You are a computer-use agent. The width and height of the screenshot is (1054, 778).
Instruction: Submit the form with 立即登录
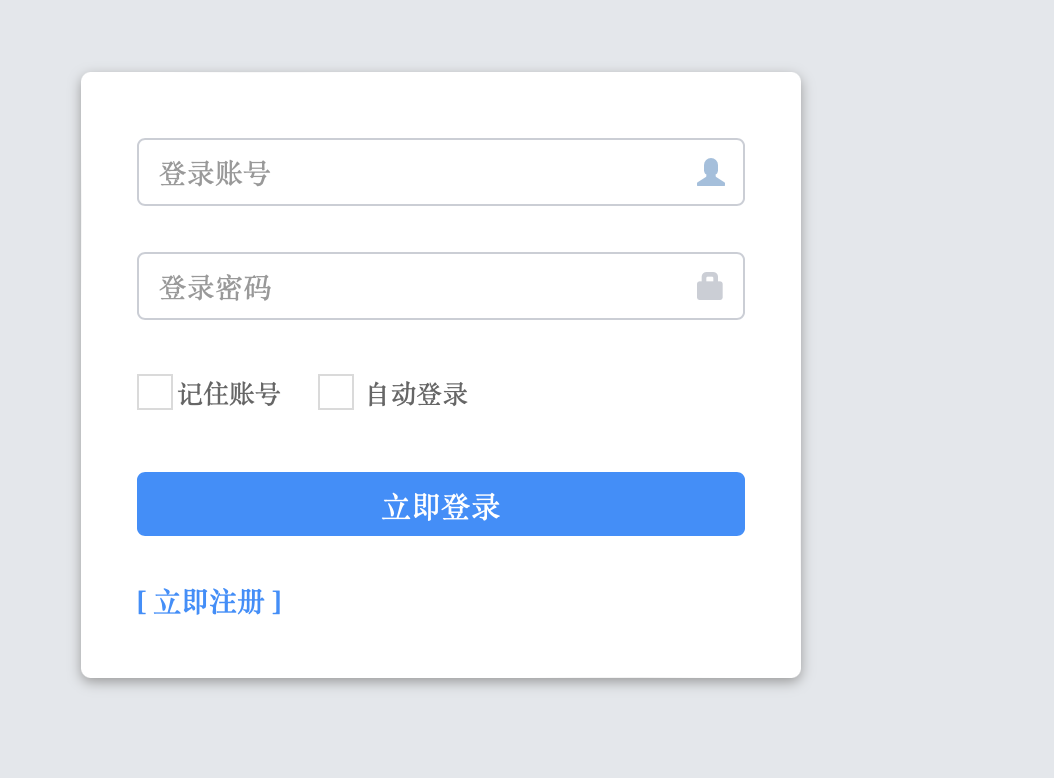pos(441,504)
